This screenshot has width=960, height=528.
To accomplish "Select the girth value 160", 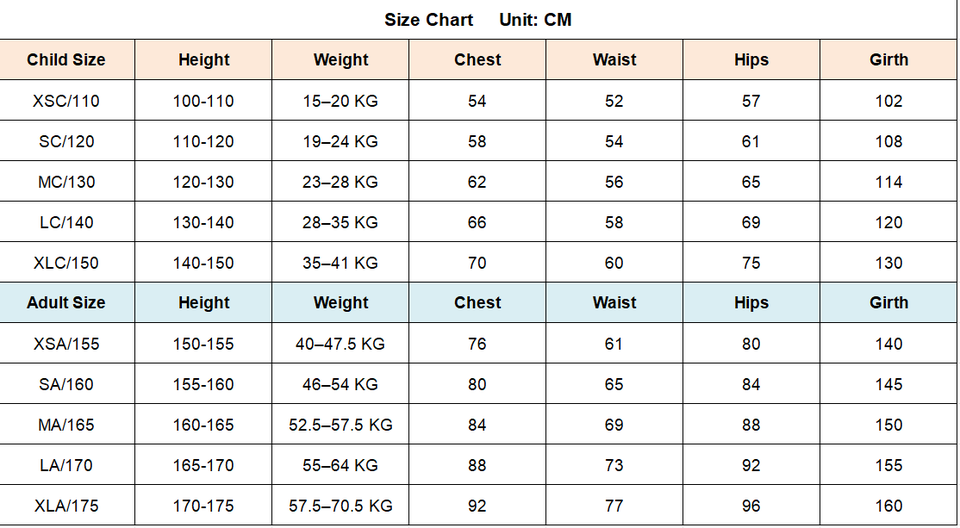I will coord(888,505).
